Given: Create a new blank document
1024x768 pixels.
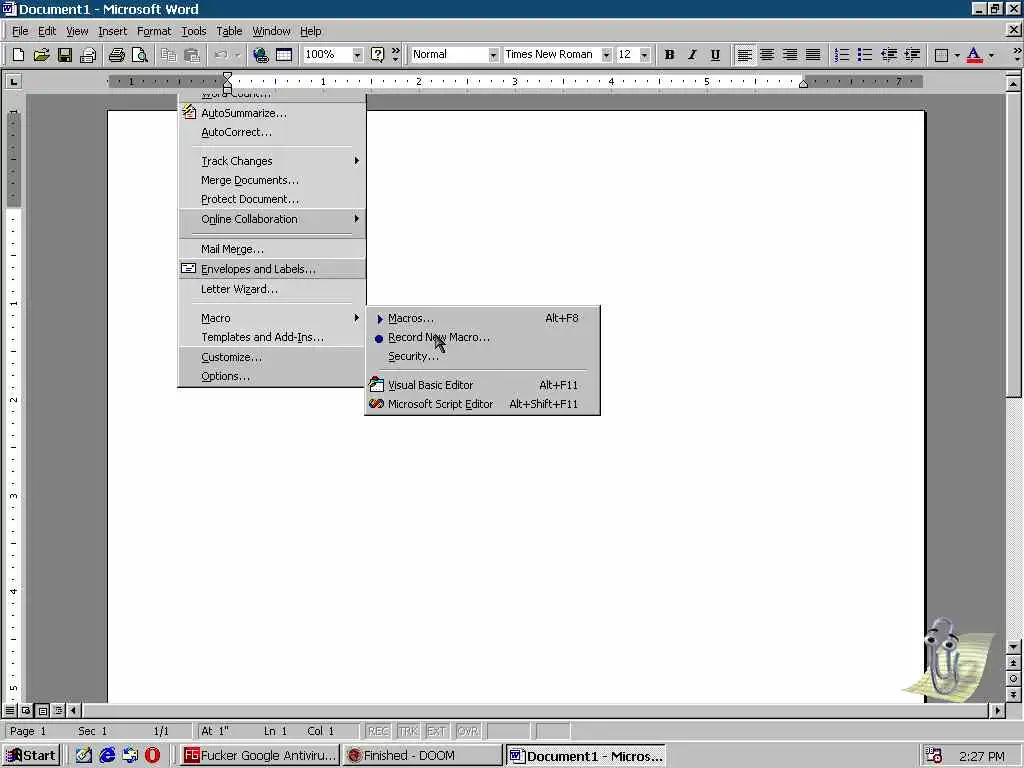Looking at the screenshot, I should click(x=18, y=55).
